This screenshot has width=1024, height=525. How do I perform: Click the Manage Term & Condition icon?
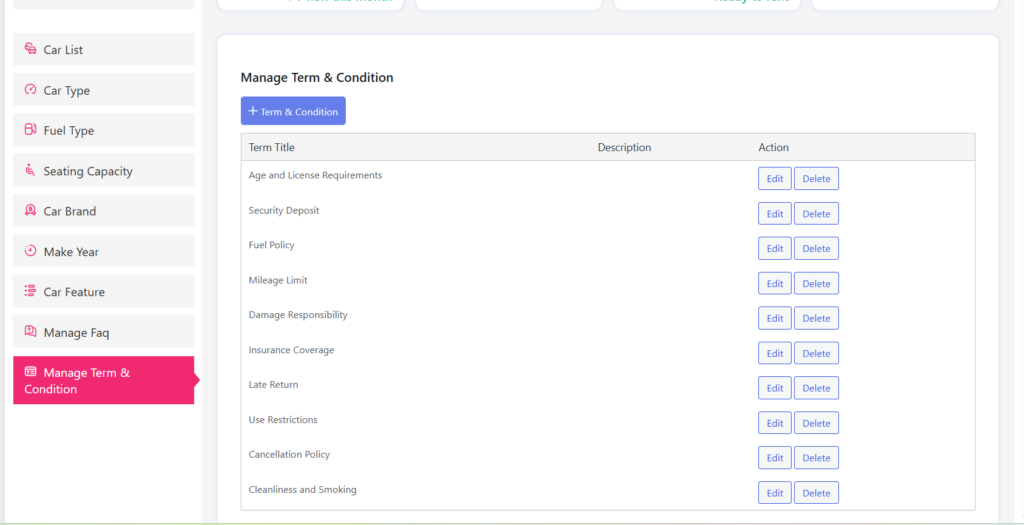(30, 372)
